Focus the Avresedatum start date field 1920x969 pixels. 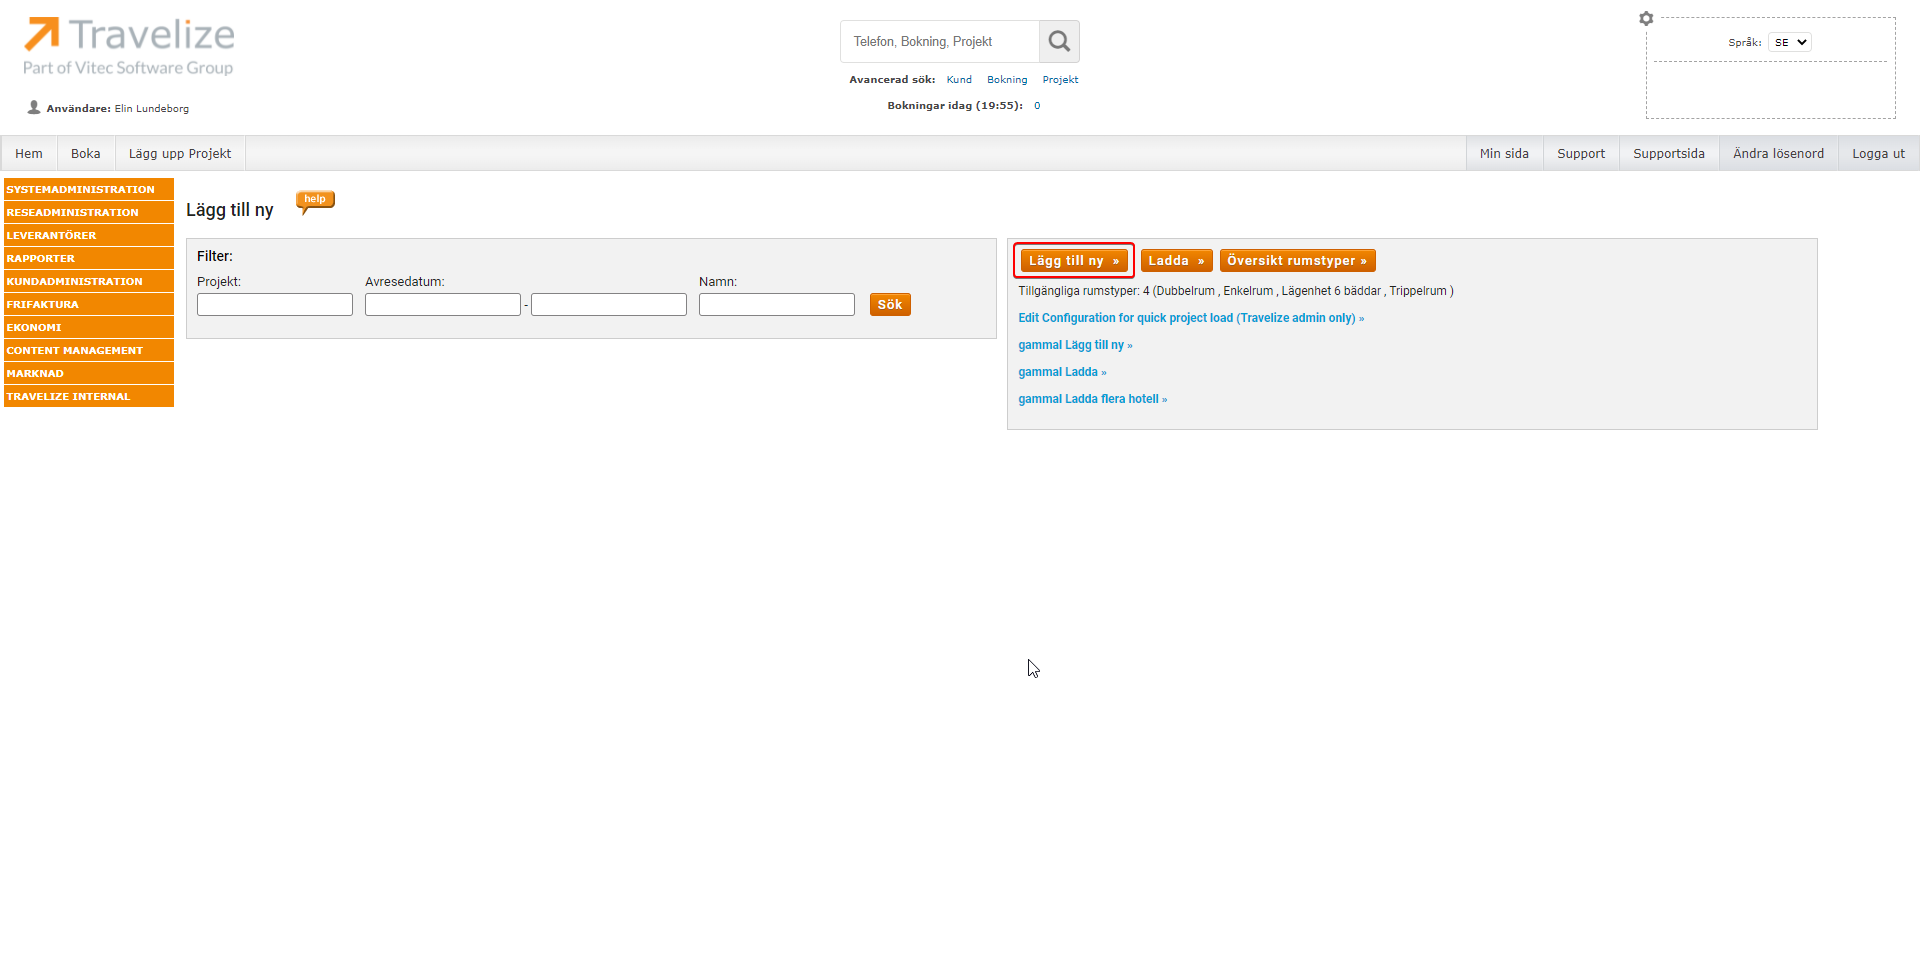pyautogui.click(x=443, y=305)
